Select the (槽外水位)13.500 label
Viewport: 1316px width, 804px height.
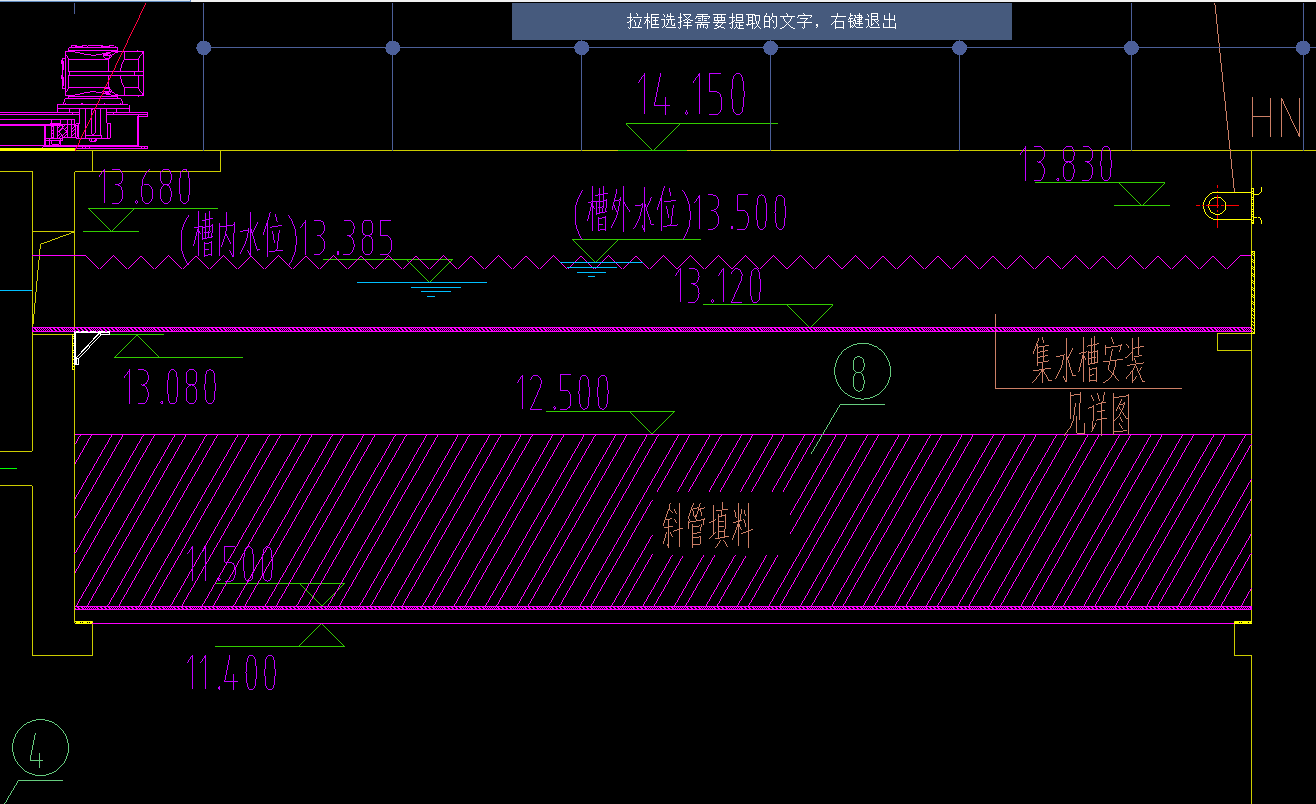point(681,213)
